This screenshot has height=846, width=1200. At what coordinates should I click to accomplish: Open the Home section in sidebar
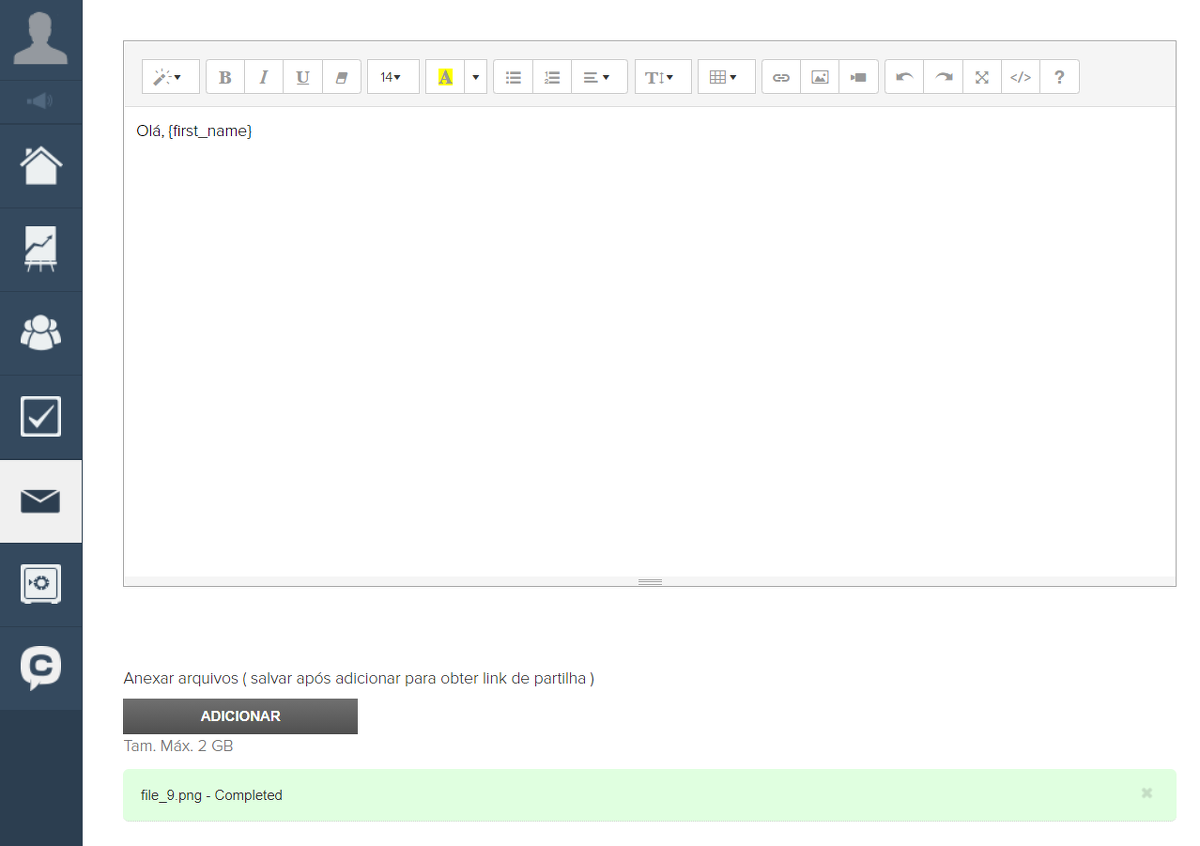pos(41,166)
